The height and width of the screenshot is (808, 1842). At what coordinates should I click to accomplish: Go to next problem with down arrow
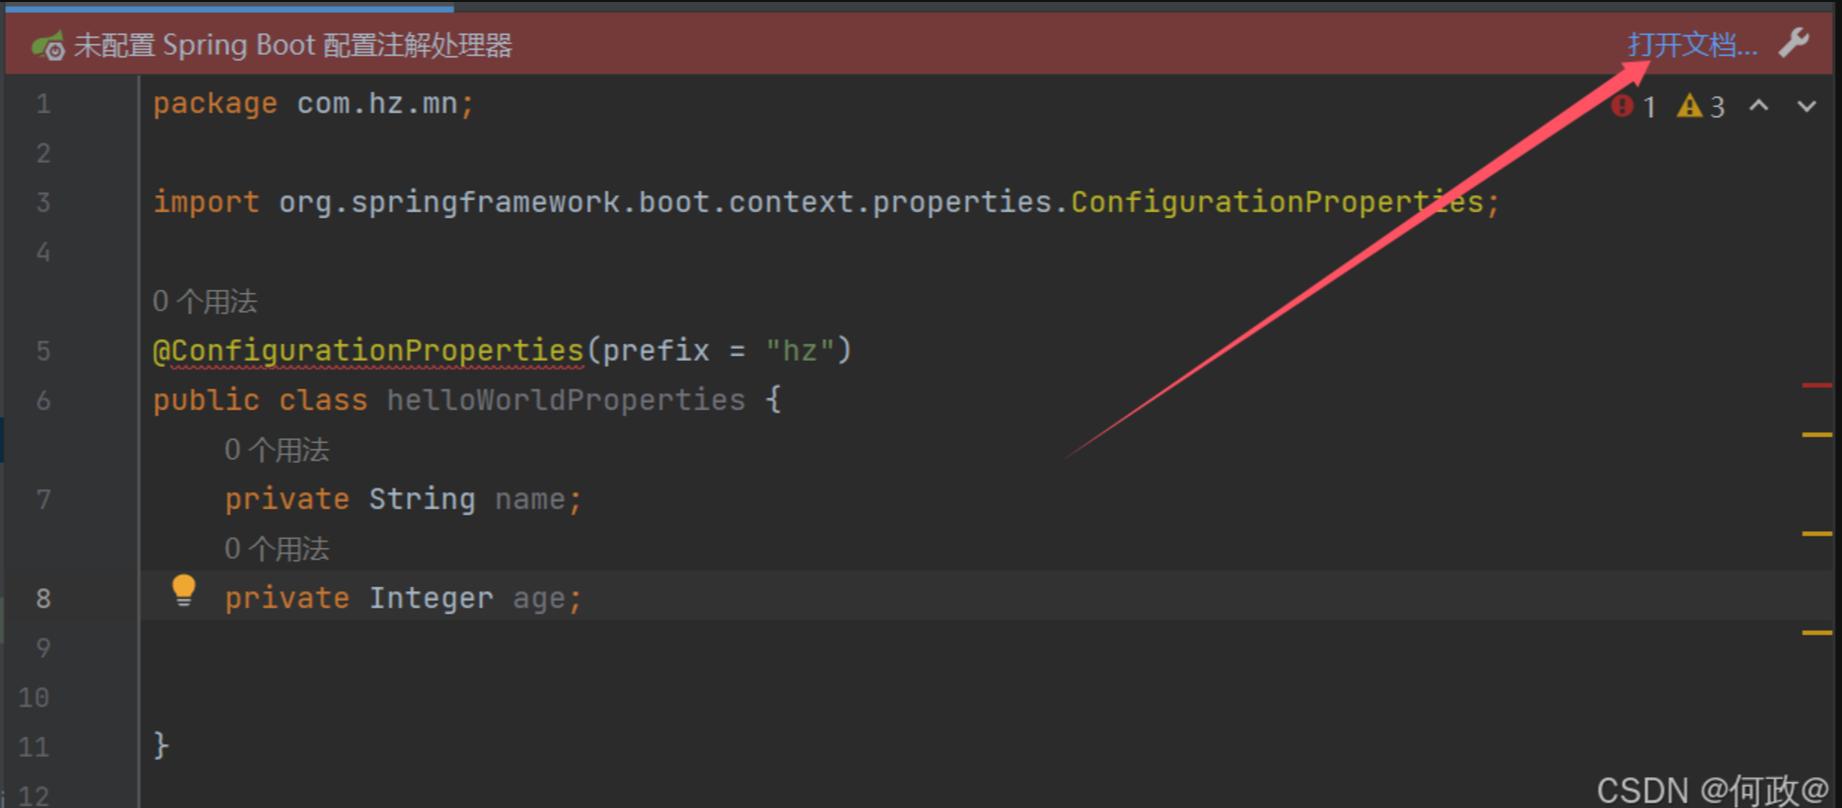click(x=1806, y=106)
